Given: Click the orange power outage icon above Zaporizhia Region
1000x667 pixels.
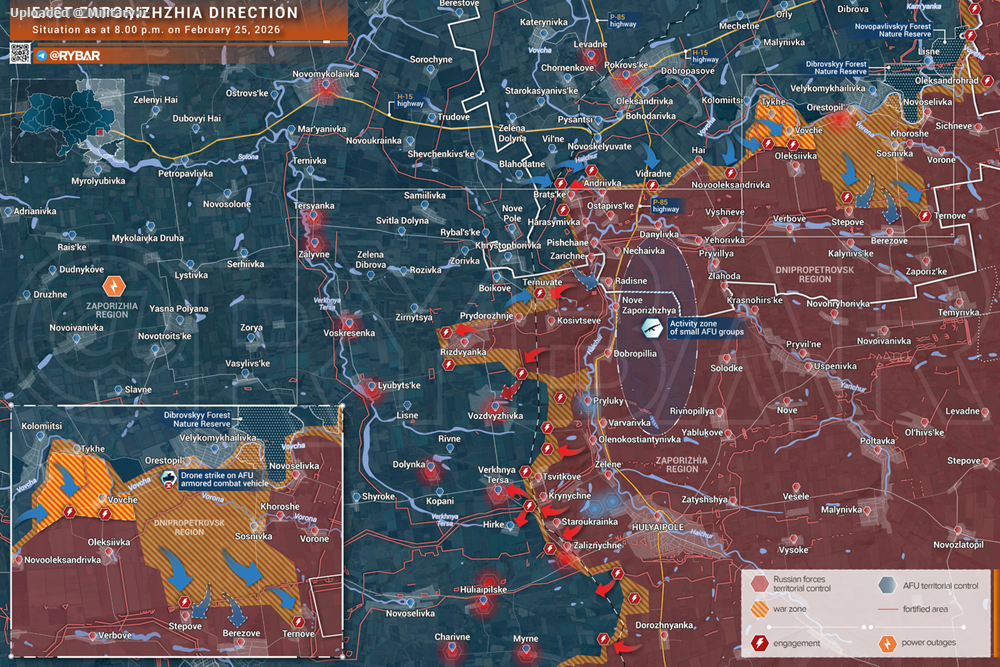Looking at the screenshot, I should click(x=114, y=286).
